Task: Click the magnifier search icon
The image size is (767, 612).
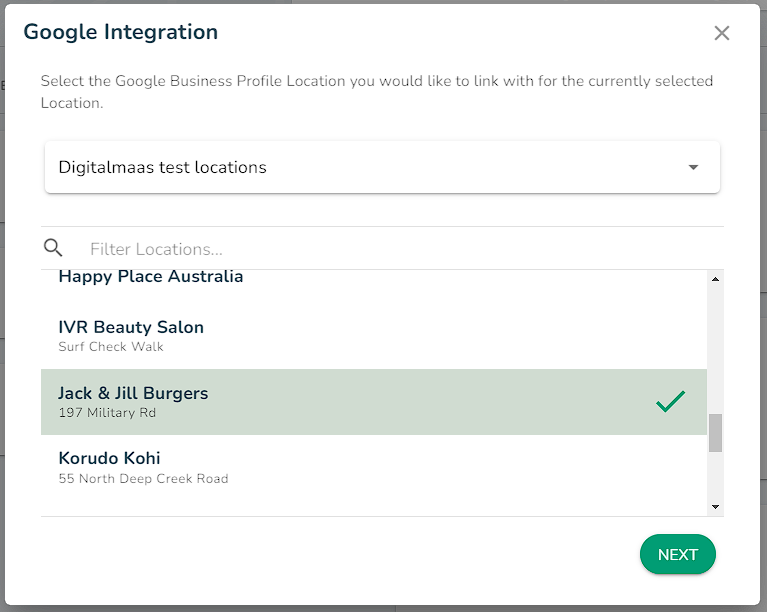Action: tap(53, 248)
